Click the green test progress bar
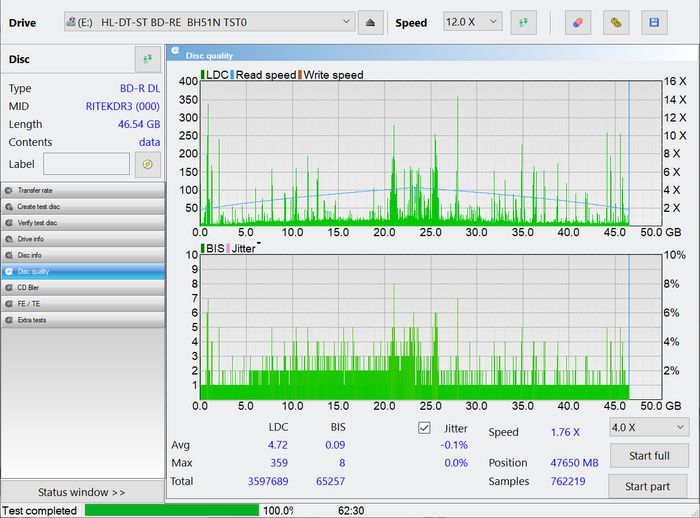The width and height of the screenshot is (700, 518). 170,510
